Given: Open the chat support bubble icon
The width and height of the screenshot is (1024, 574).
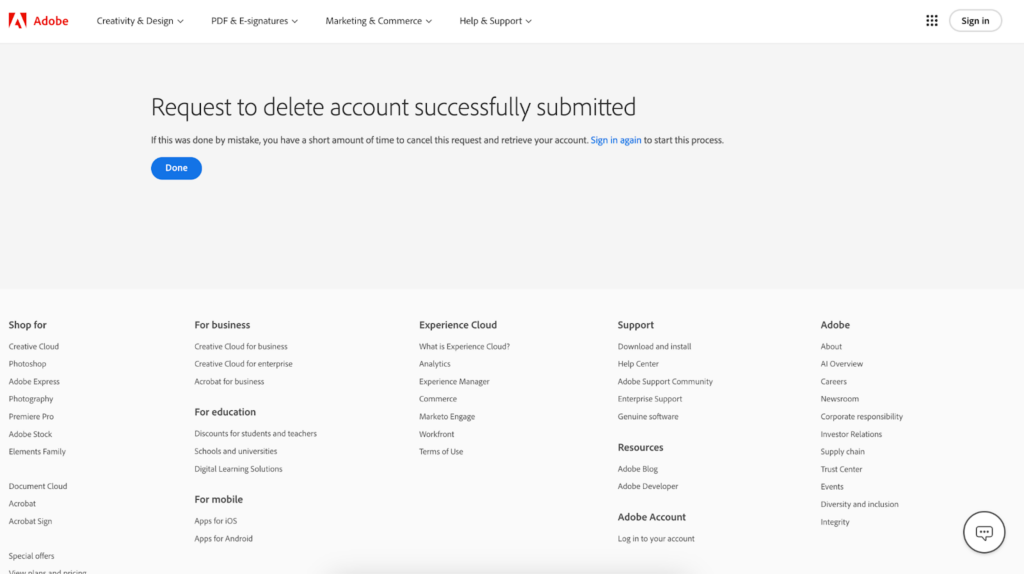Looking at the screenshot, I should click(x=983, y=532).
